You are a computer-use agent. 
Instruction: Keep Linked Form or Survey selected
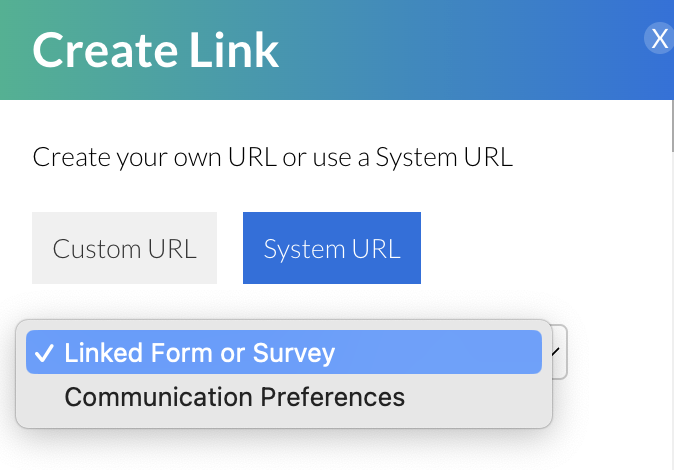tap(200, 353)
